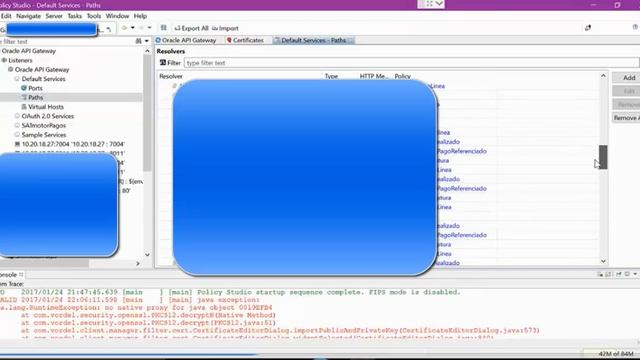Click the link icon at toolbar right
The height and width of the screenshot is (360, 640).
(588, 28)
